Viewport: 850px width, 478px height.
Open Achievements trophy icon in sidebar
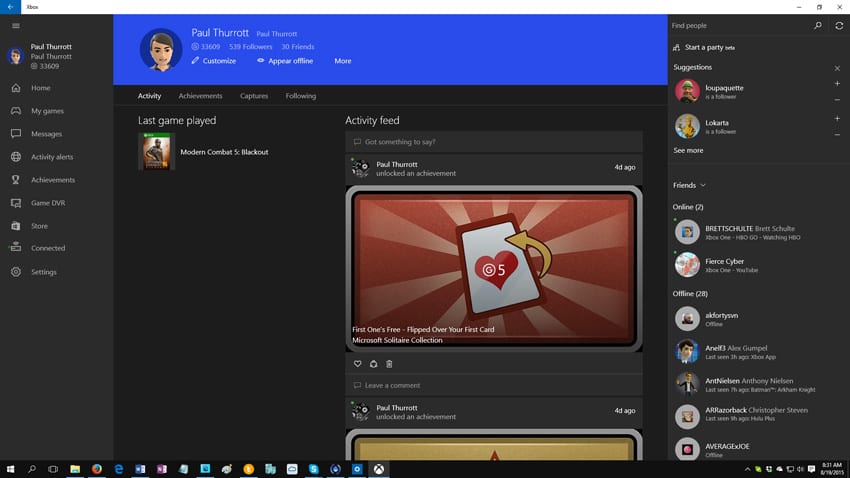click(x=16, y=179)
